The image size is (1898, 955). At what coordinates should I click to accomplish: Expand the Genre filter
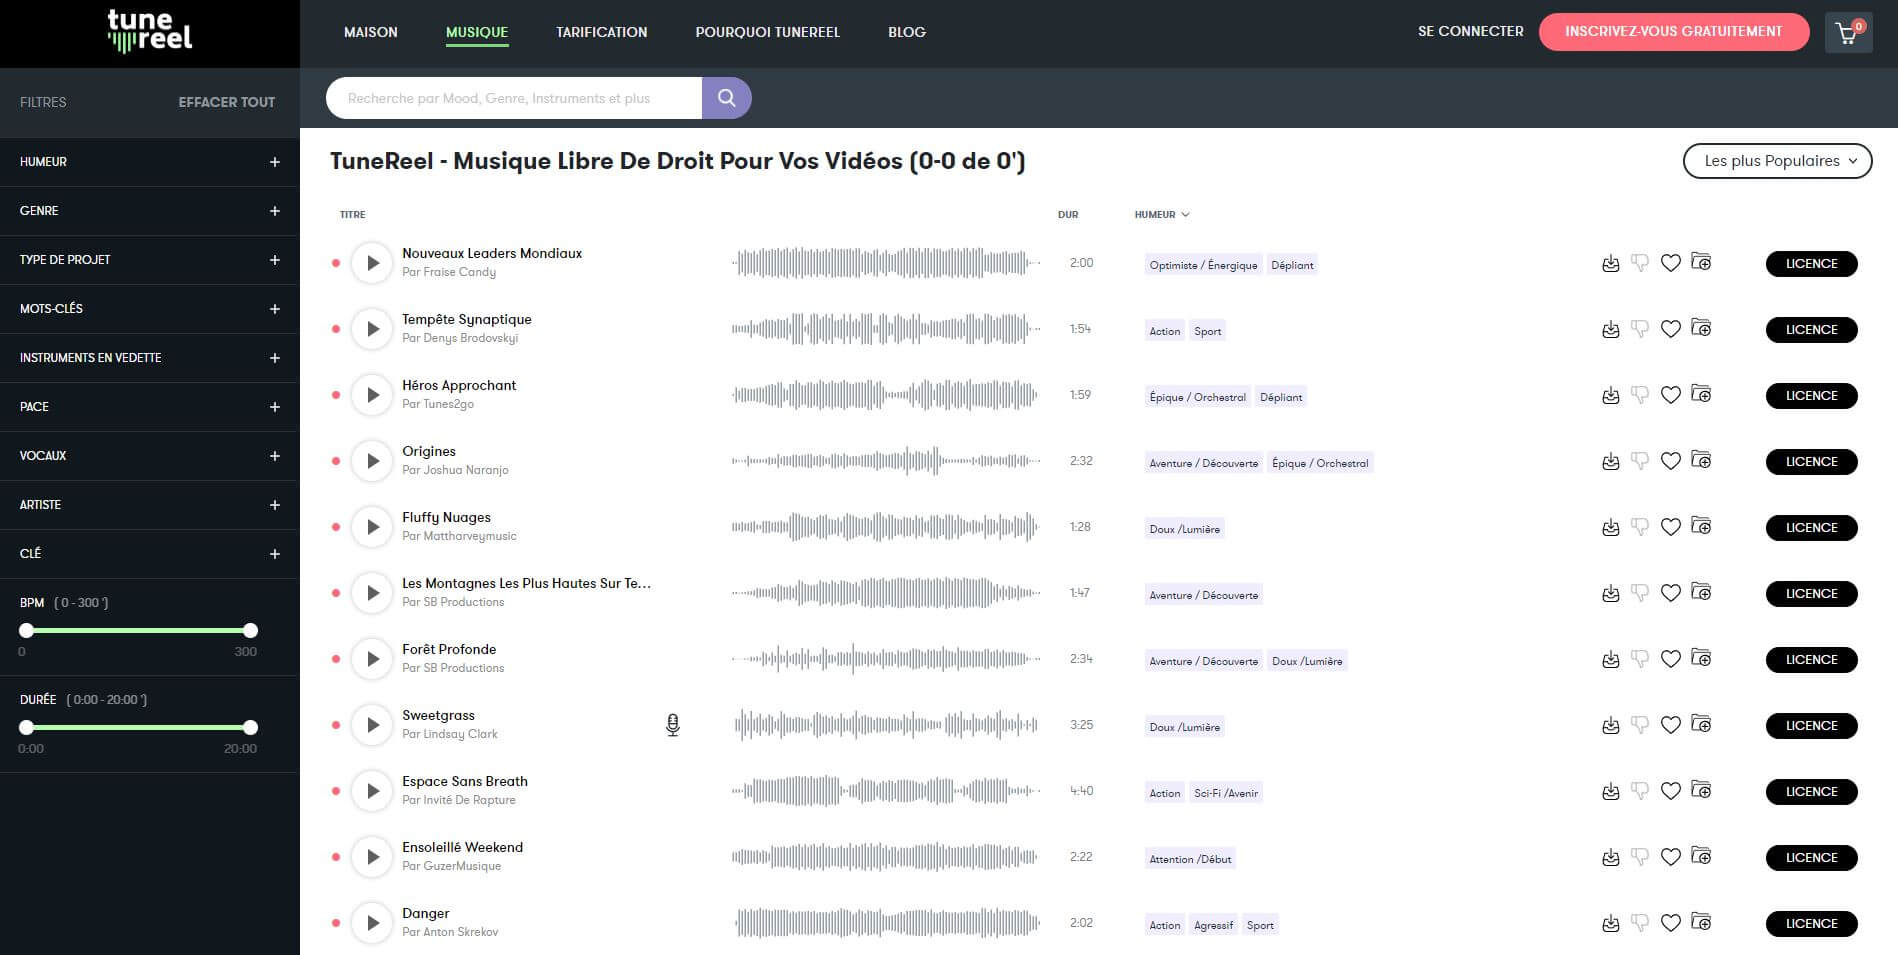149,211
